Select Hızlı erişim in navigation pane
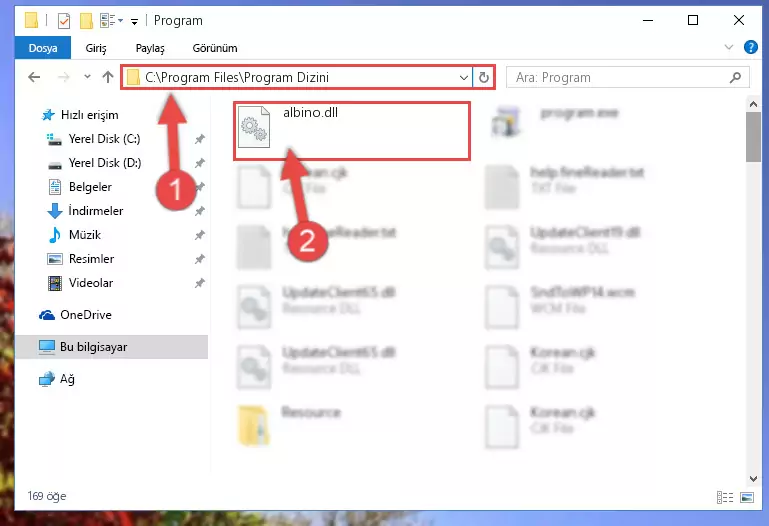Image resolution: width=769 pixels, height=526 pixels. click(x=89, y=115)
